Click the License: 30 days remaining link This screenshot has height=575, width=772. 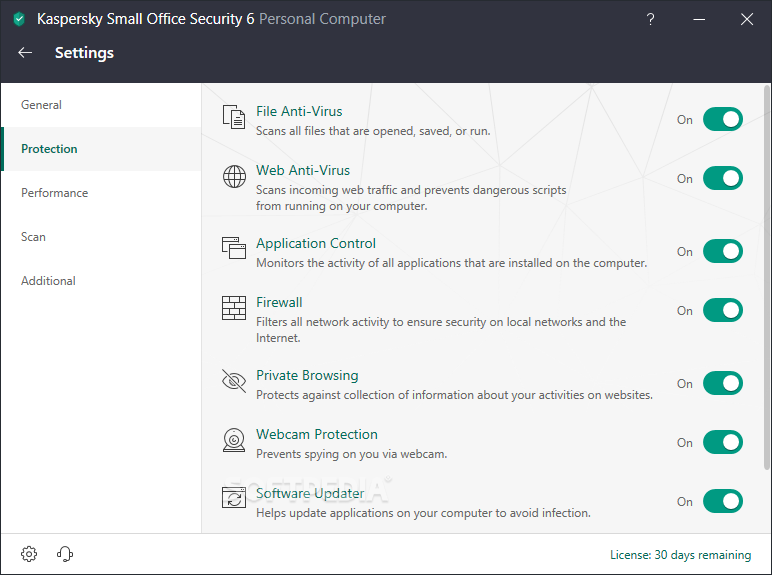pyautogui.click(x=680, y=555)
